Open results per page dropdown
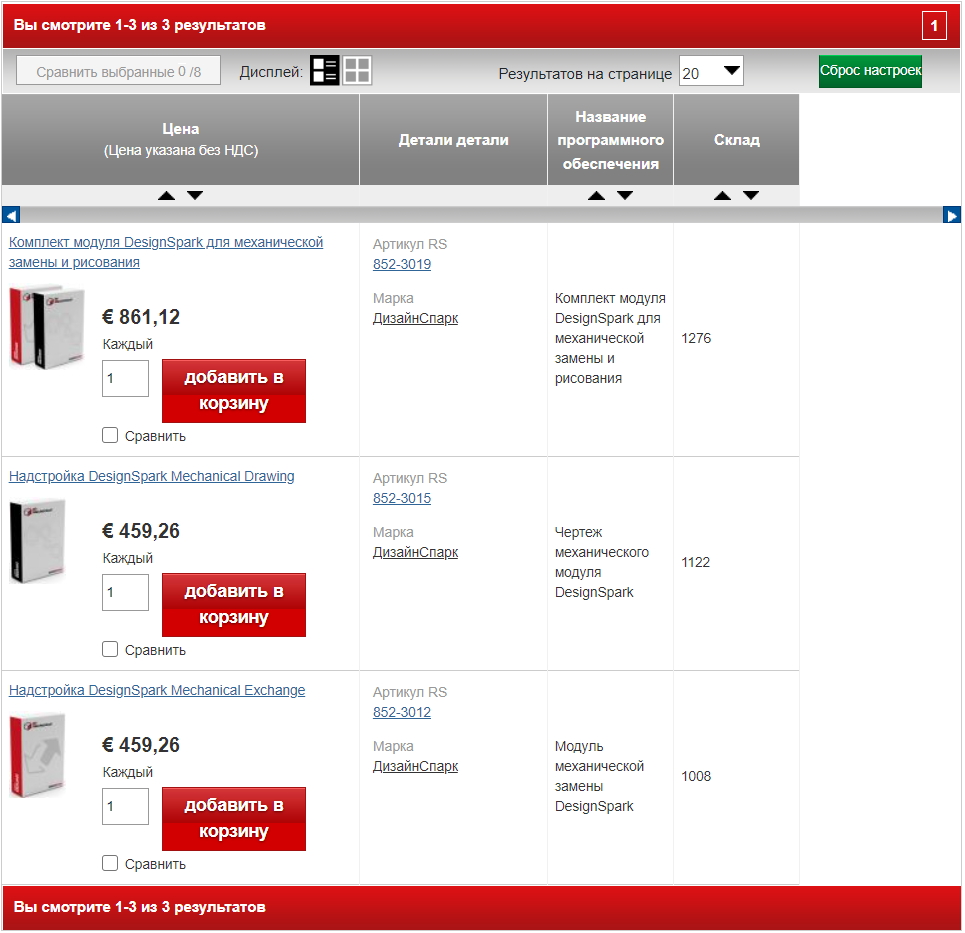The width and height of the screenshot is (965, 933). coord(711,71)
